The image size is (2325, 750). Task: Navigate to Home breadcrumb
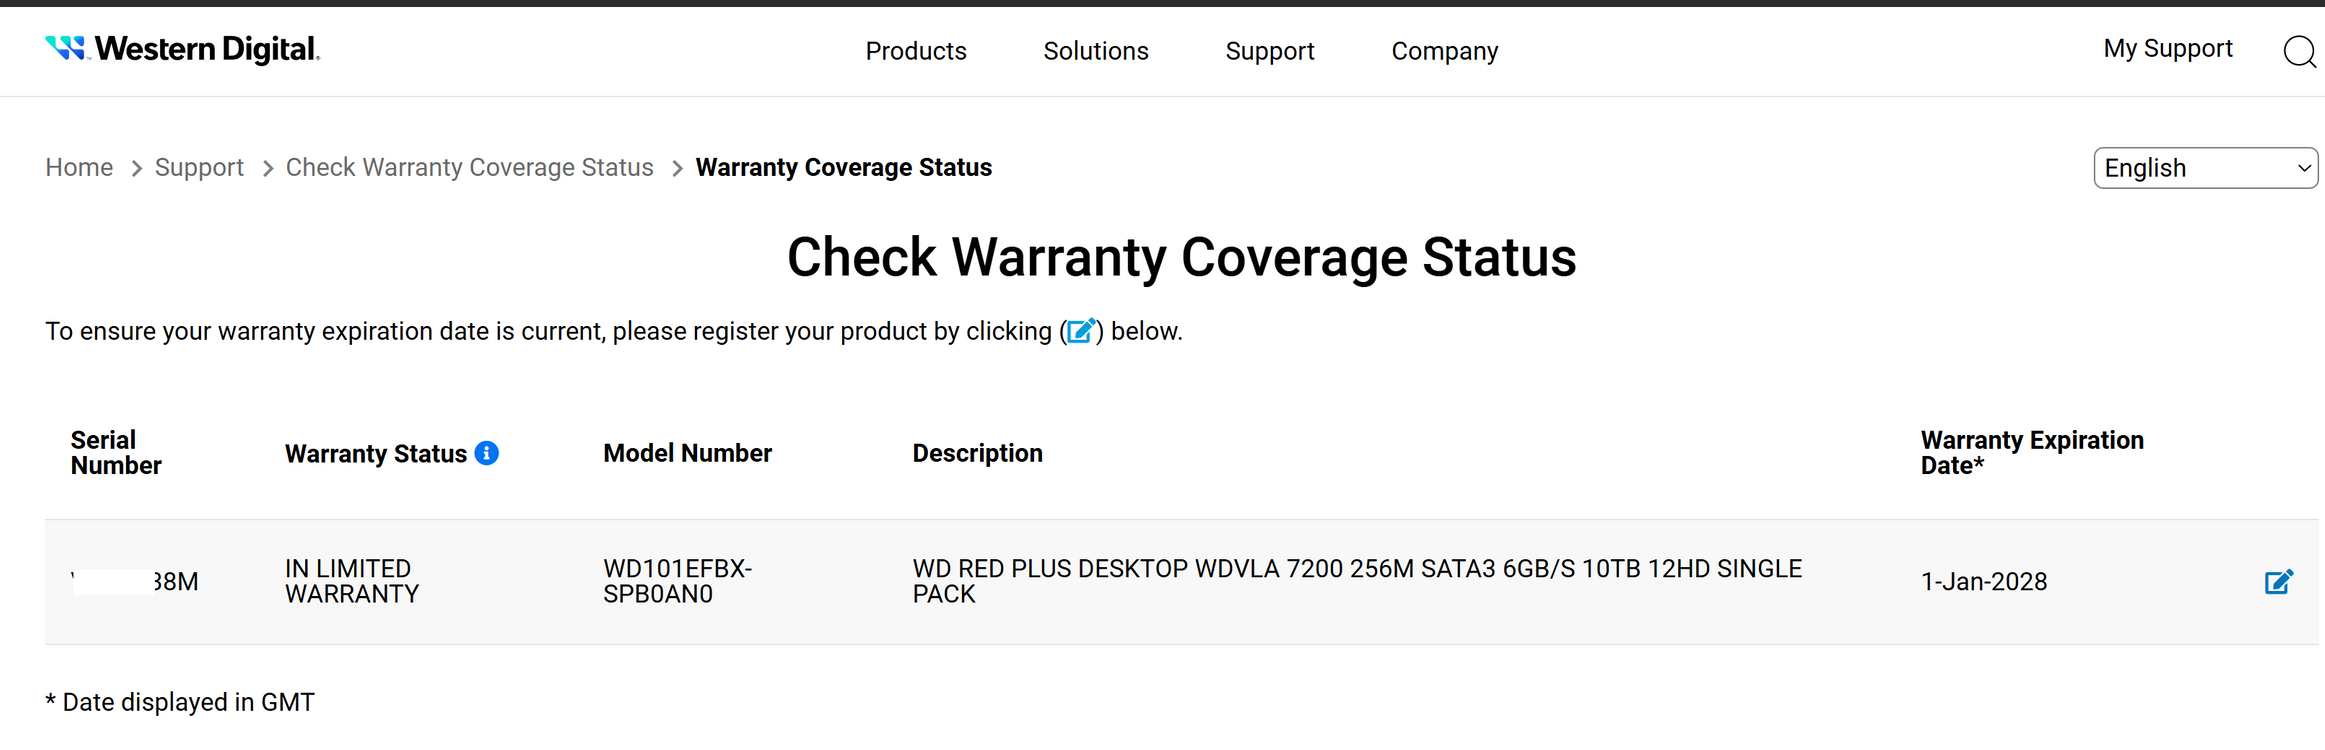[79, 167]
